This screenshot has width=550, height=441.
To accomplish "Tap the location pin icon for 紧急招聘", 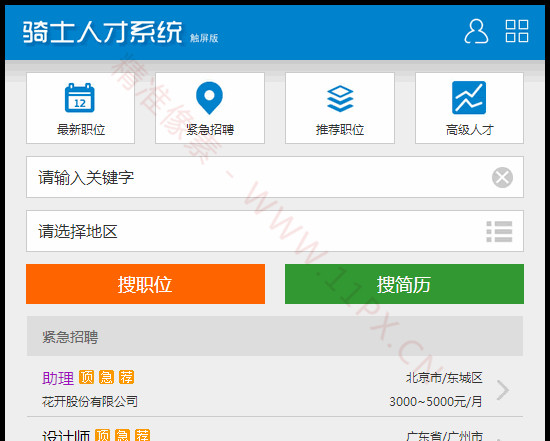I will 209,98.
